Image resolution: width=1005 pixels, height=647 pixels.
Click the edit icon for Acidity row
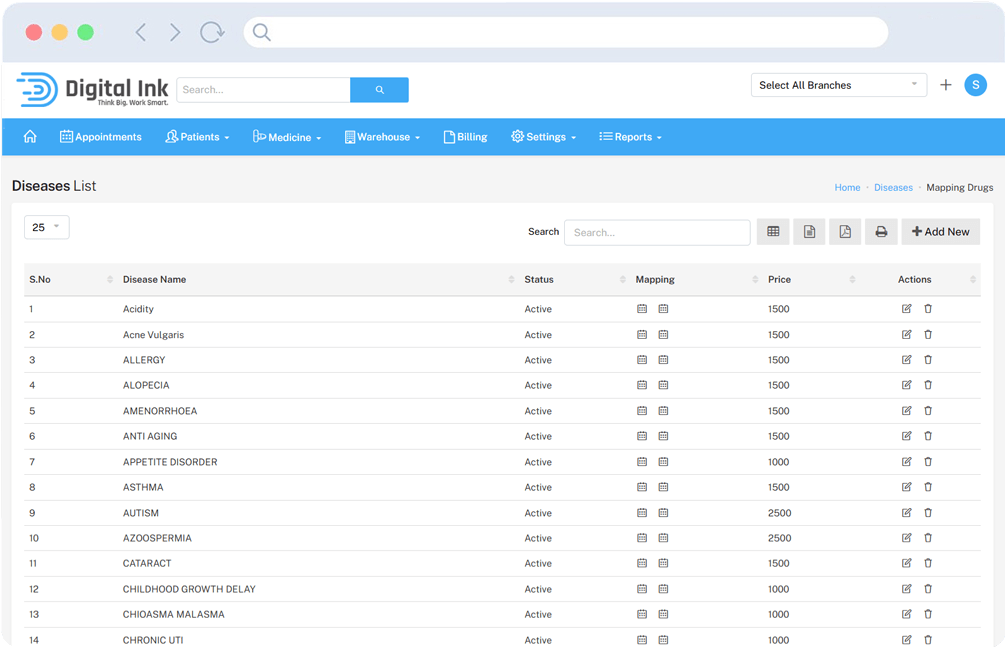pyautogui.click(x=907, y=309)
